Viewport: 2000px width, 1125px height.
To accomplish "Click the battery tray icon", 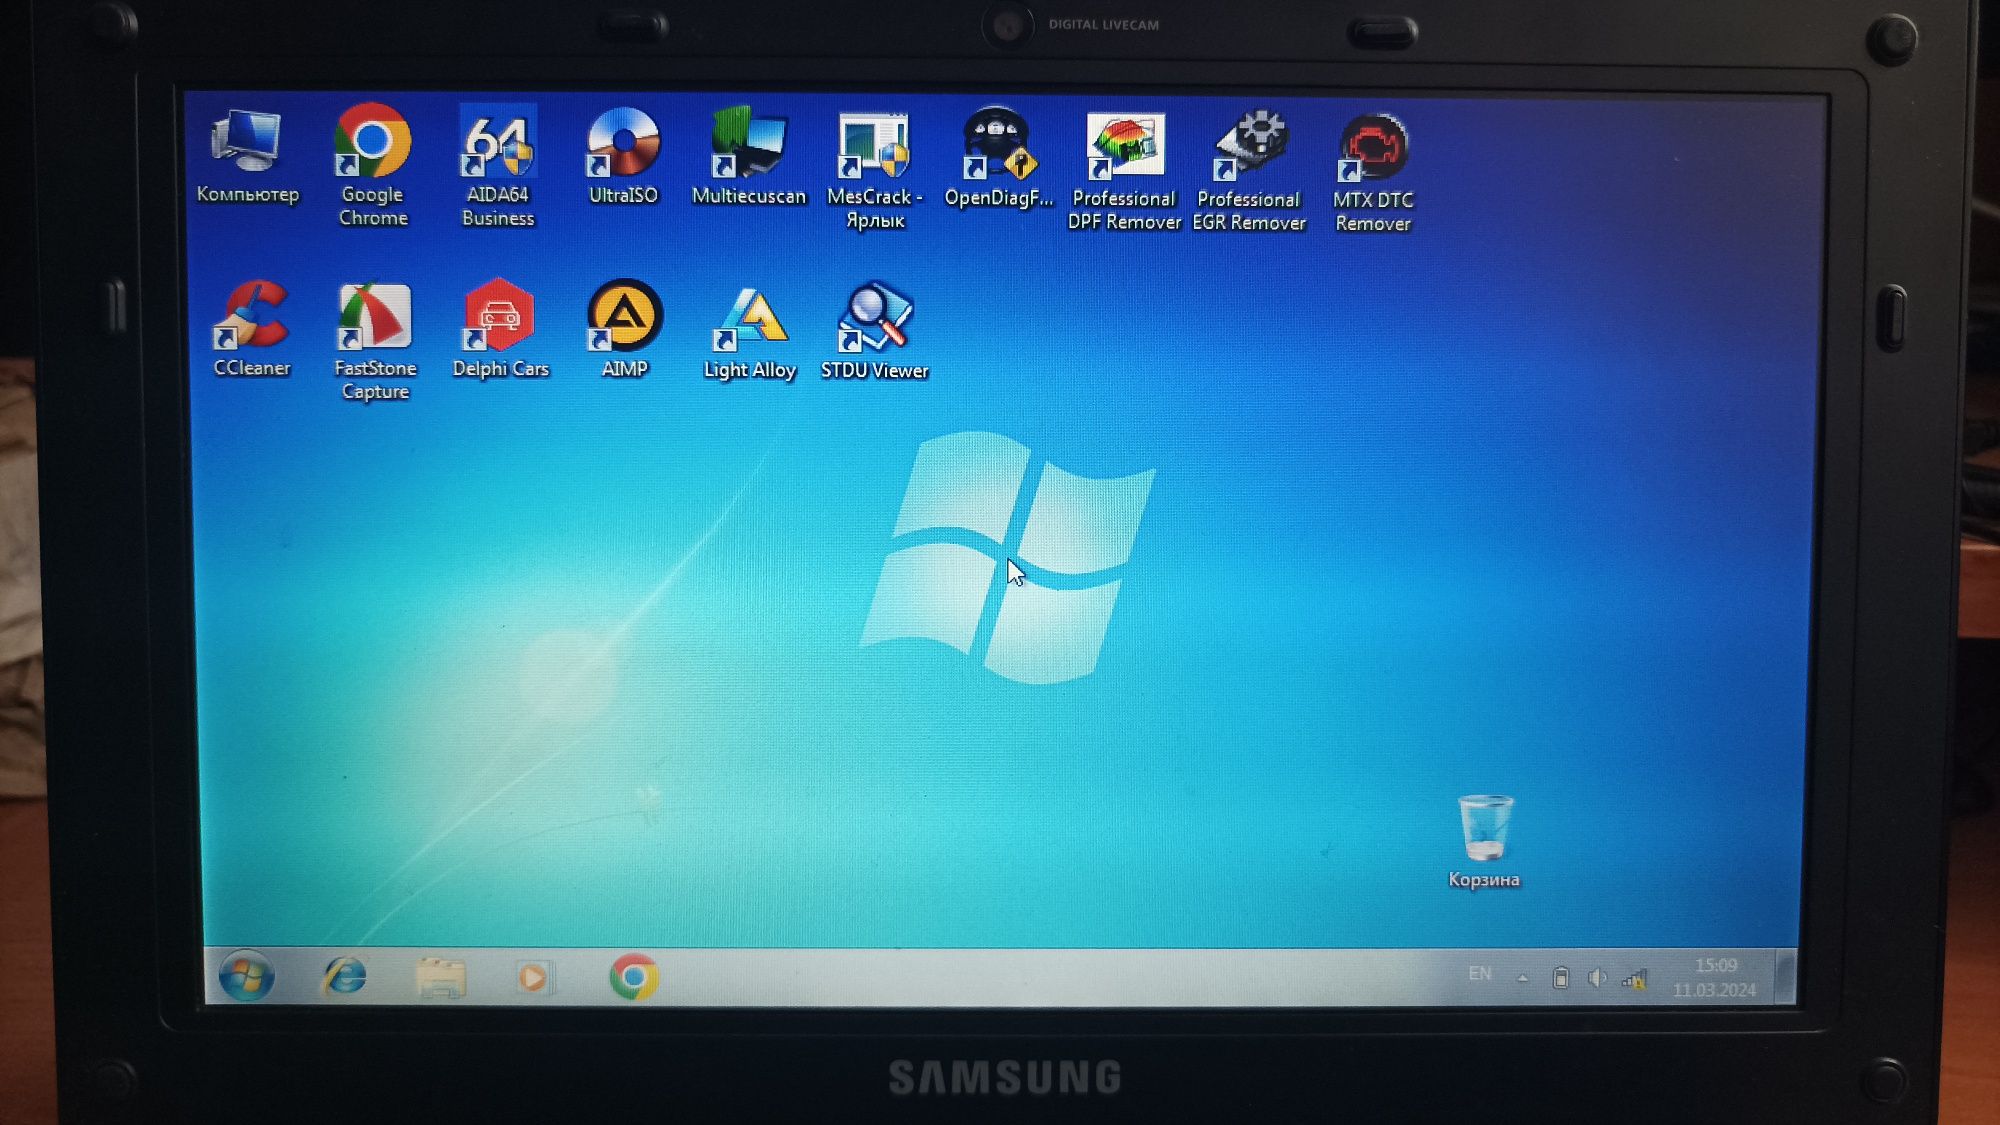I will point(1560,977).
